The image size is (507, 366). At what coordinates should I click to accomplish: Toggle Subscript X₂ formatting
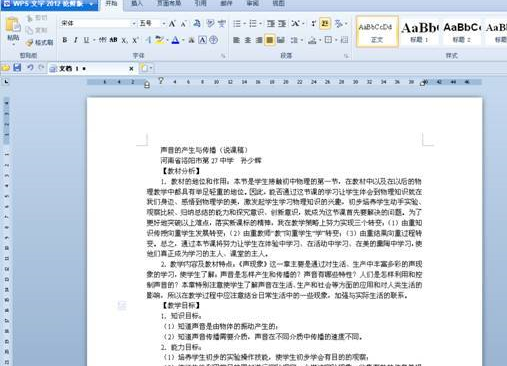tap(124, 40)
